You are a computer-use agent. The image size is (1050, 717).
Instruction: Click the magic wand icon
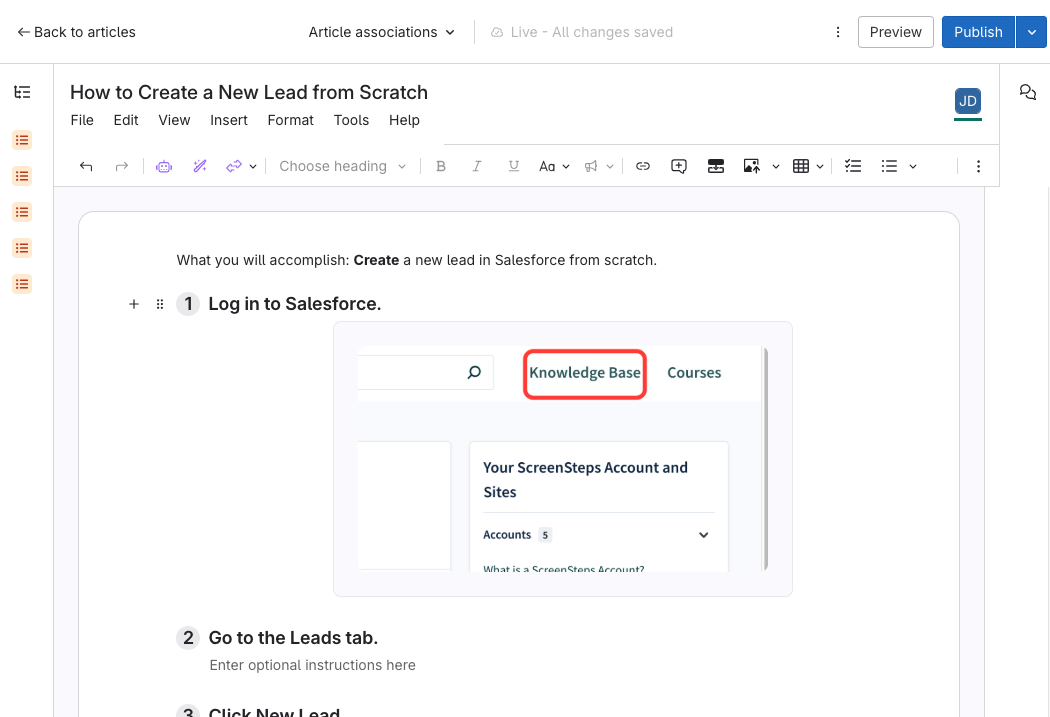coord(200,166)
